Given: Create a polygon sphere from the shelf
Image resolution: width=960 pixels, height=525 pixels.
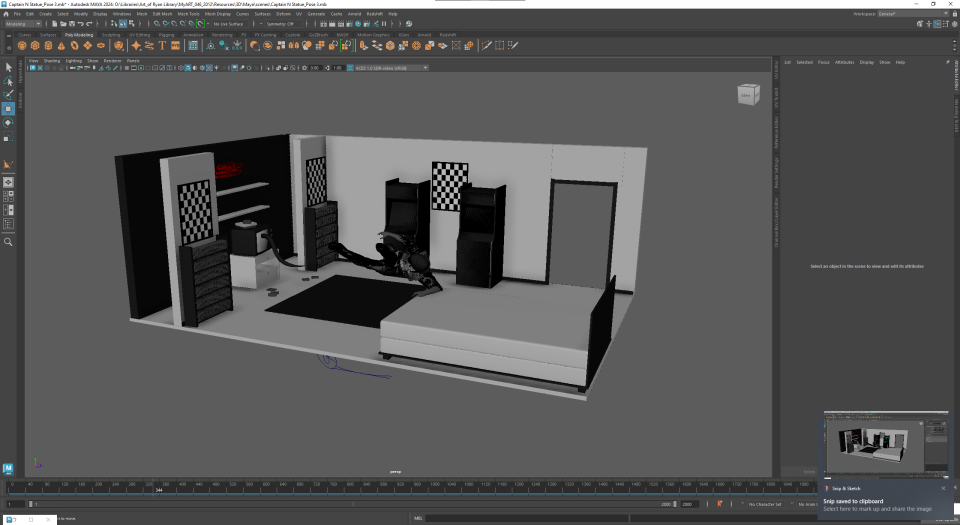Looking at the screenshot, I should (x=22, y=45).
